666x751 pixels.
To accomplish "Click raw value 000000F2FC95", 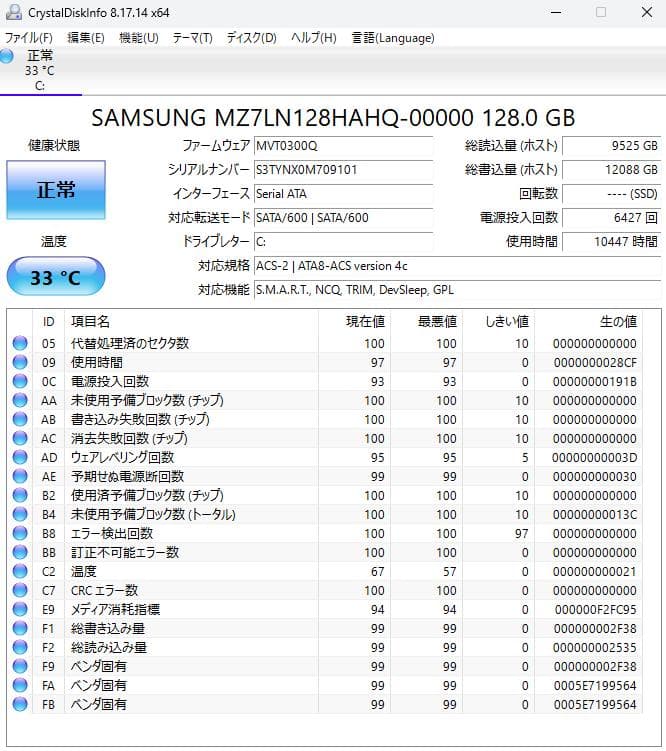I will tap(596, 609).
